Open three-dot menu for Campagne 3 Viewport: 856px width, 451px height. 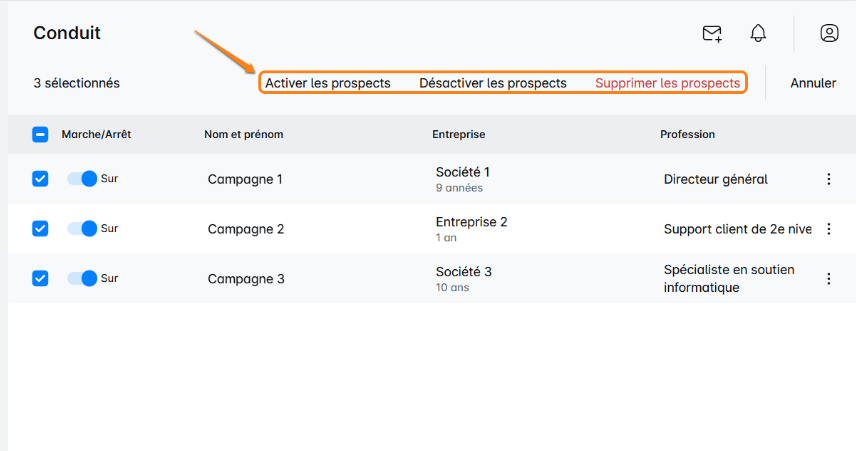point(828,279)
